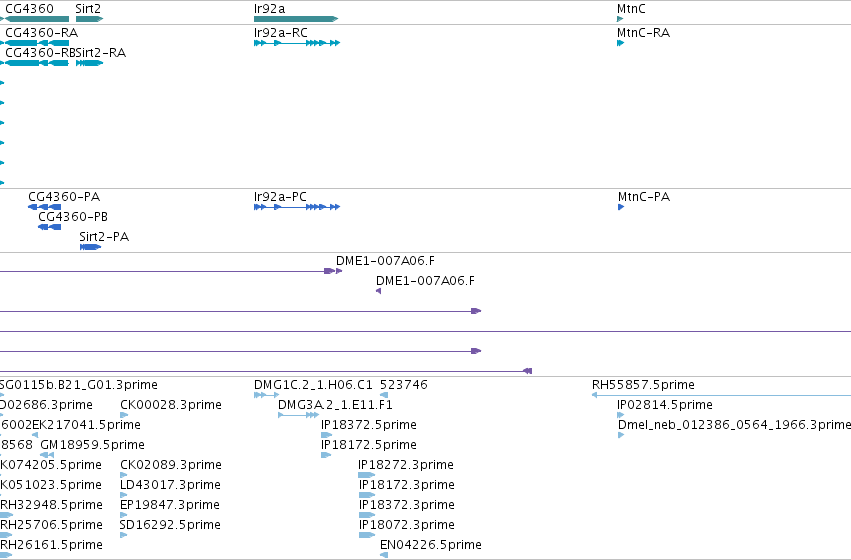Select EST IP18072.3prime
The image size is (851, 560).
tap(407, 525)
